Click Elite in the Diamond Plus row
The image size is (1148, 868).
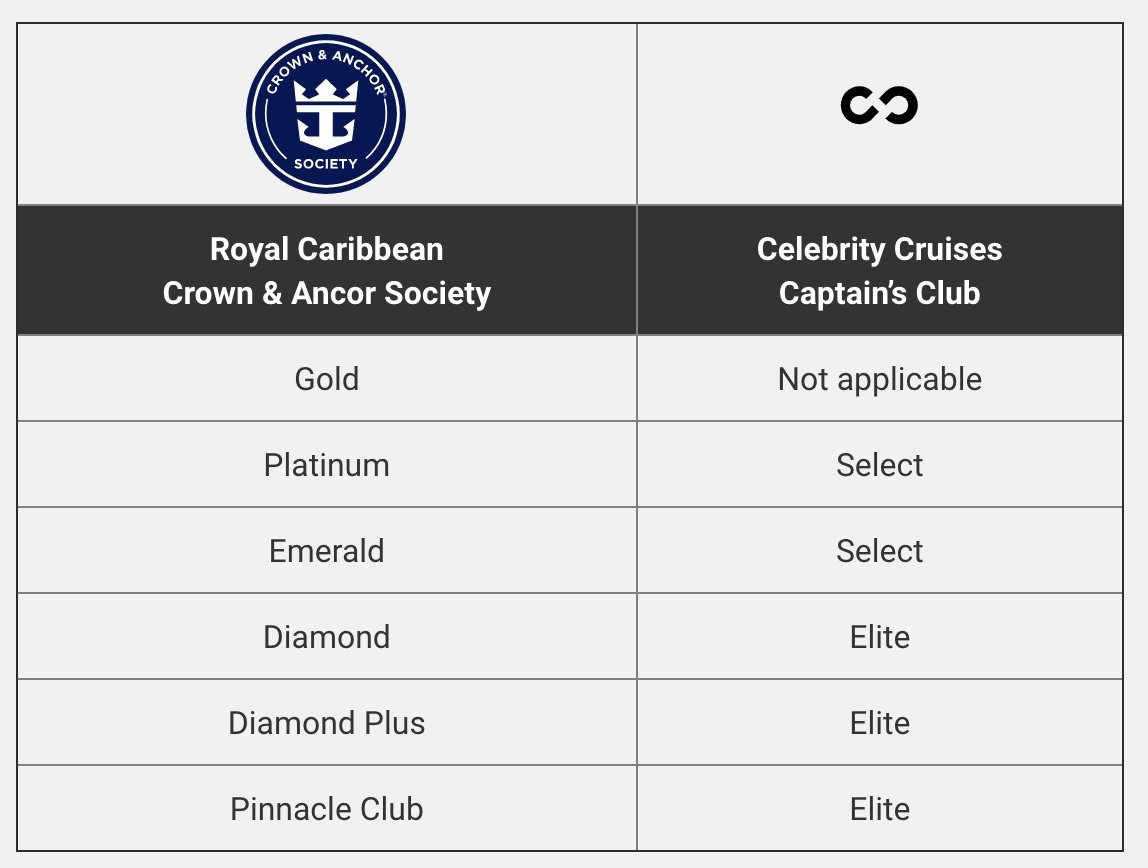pyautogui.click(x=879, y=723)
